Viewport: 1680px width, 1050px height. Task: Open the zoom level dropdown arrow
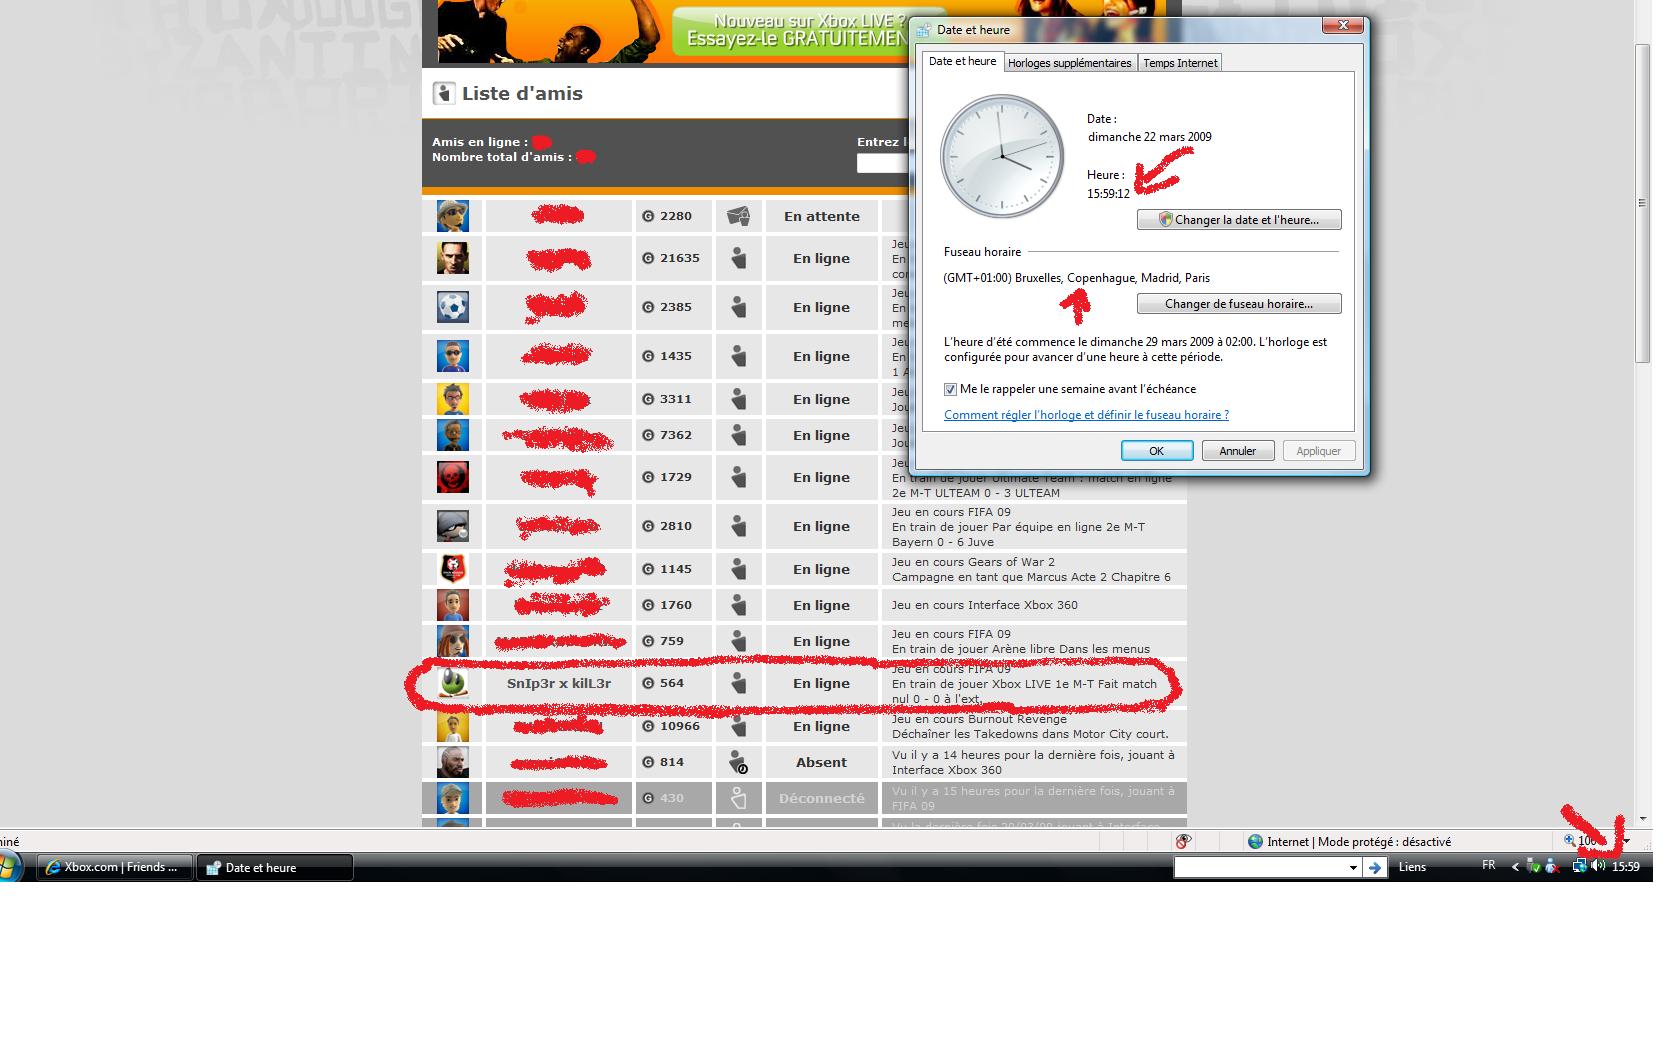[x=1627, y=842]
